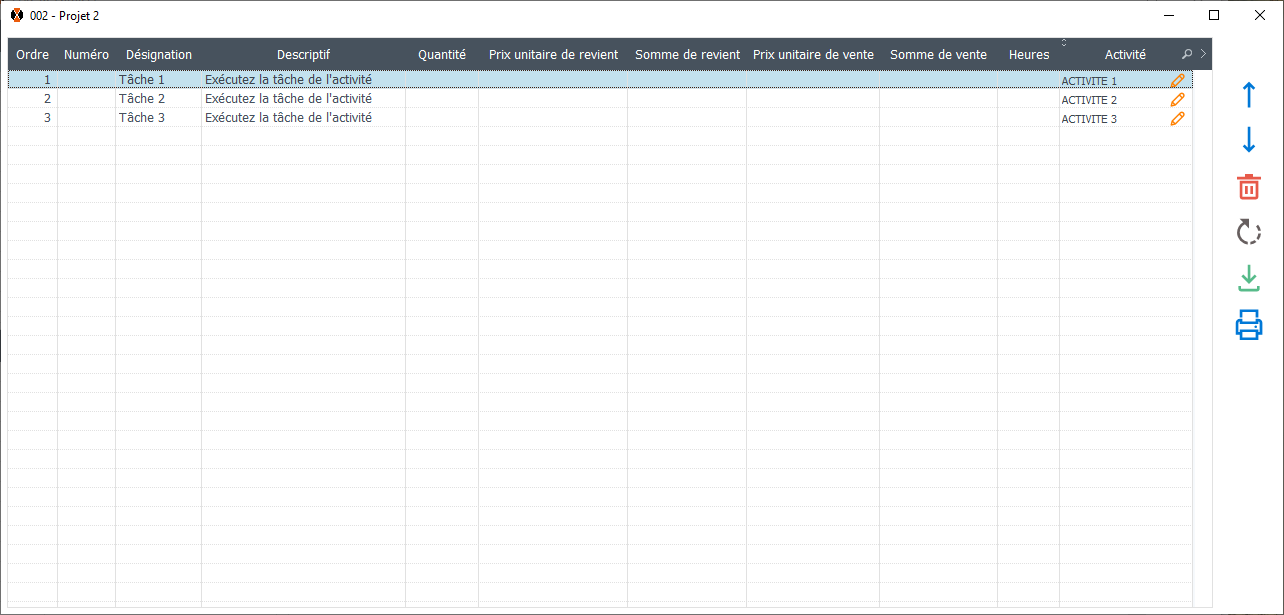Click the Prix unitaire de vente header
1284x615 pixels.
point(813,55)
